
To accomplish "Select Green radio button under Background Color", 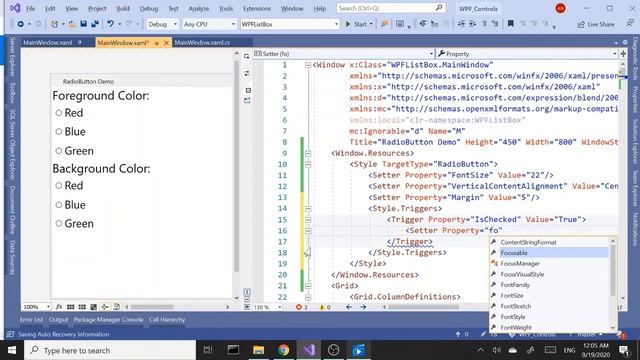I will (x=59, y=223).
